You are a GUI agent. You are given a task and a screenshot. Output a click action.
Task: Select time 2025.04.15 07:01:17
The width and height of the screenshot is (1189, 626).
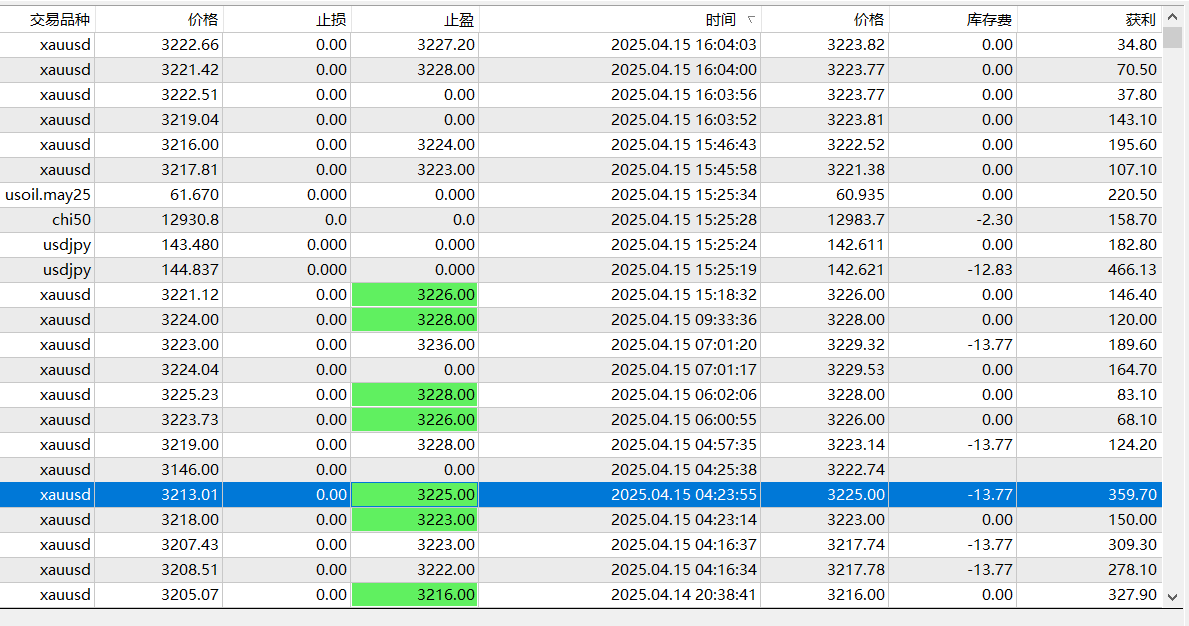[683, 370]
